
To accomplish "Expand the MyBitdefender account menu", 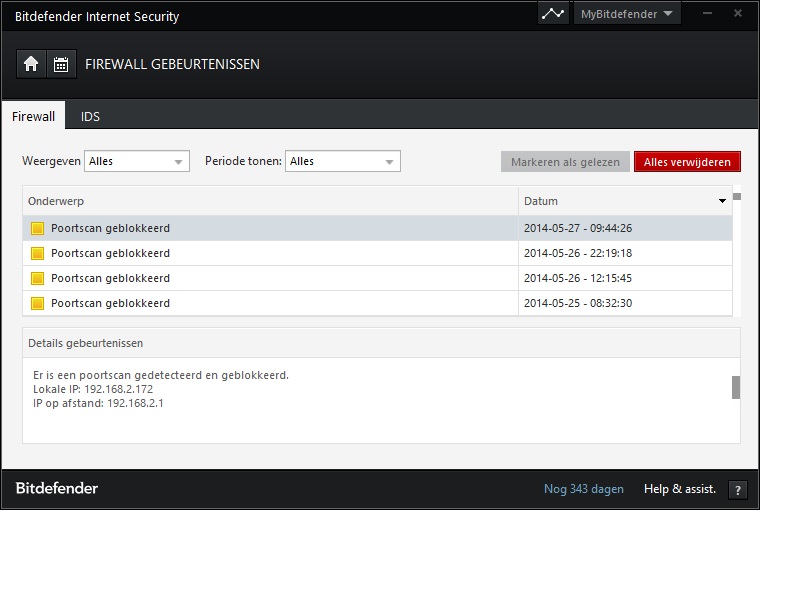I will pyautogui.click(x=627, y=14).
